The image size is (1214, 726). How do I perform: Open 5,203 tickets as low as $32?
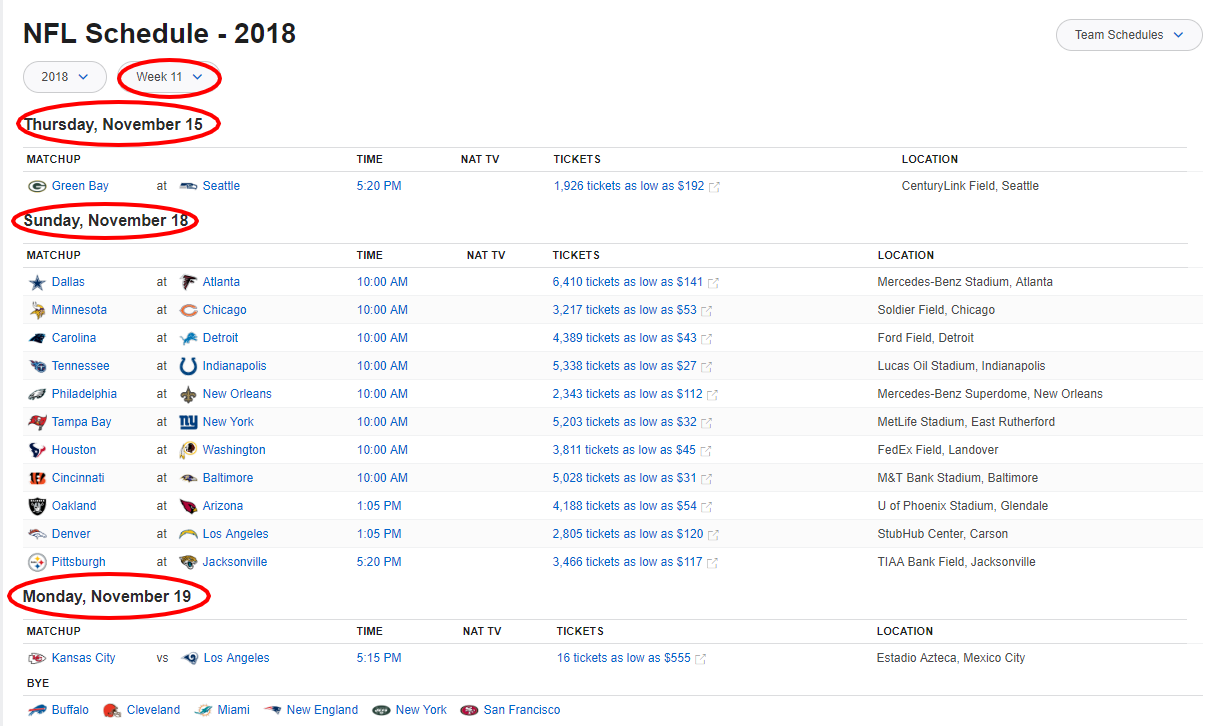pyautogui.click(x=625, y=422)
